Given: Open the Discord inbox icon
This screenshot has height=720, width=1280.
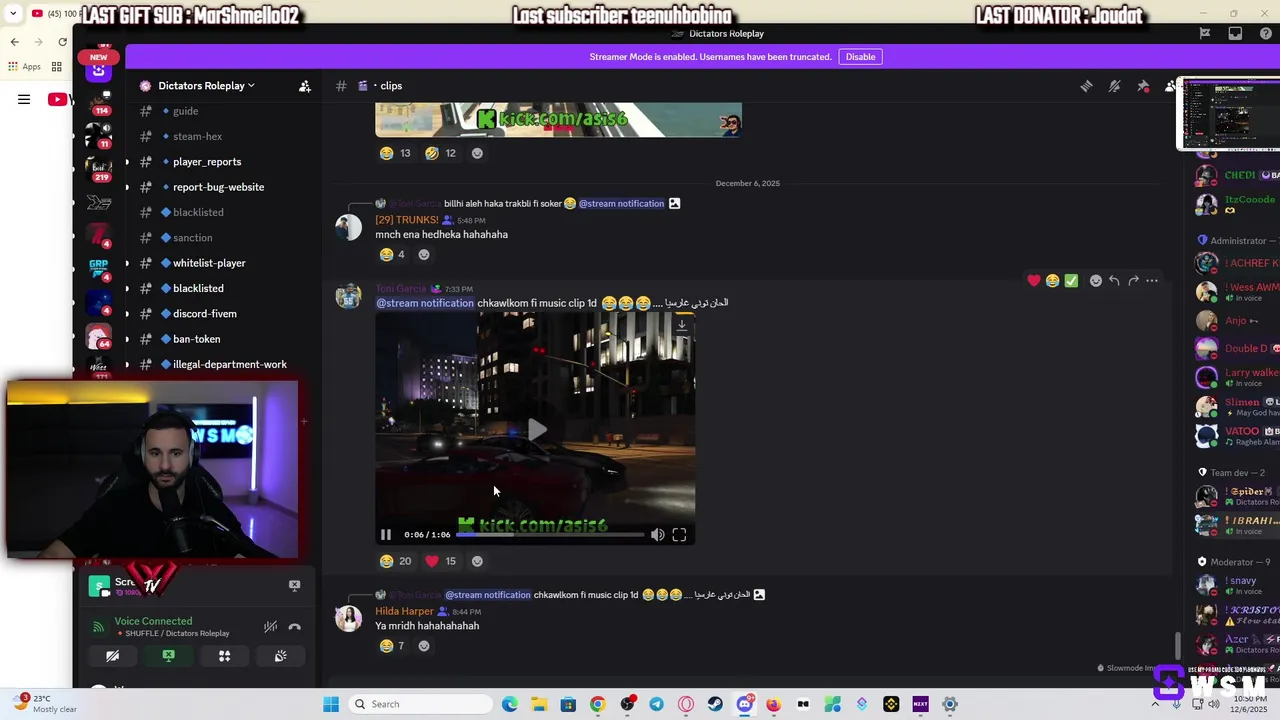Looking at the screenshot, I should pos(1235,33).
